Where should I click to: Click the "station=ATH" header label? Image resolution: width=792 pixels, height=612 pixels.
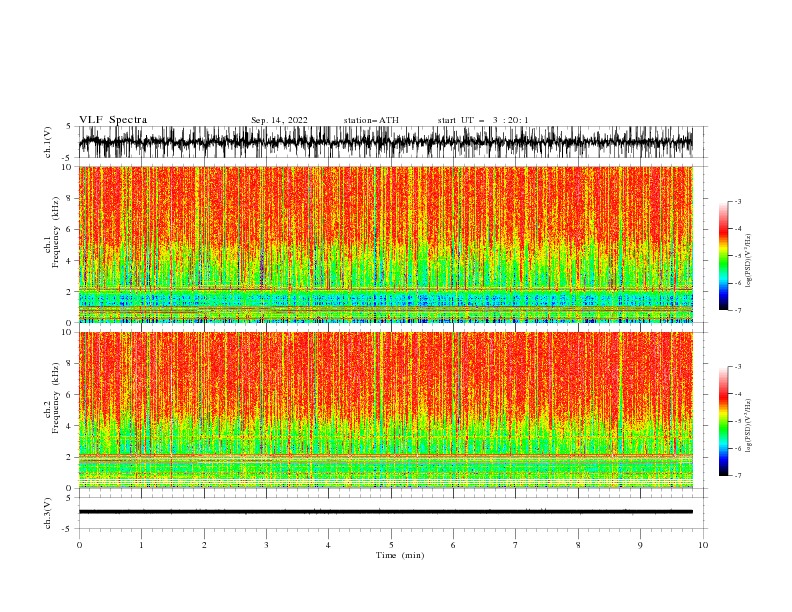(x=371, y=120)
